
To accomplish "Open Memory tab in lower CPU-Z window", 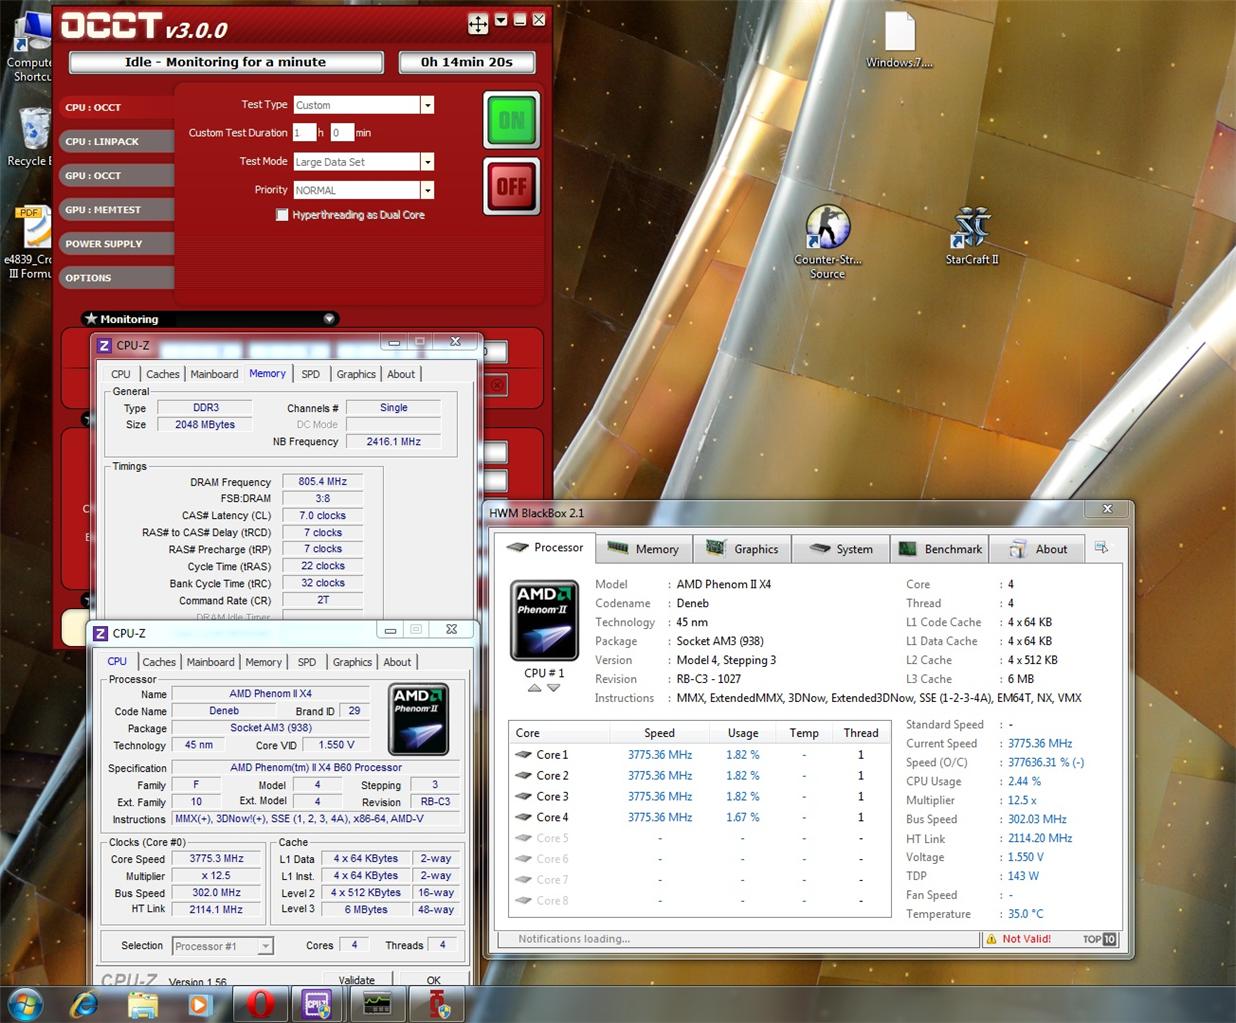I will click(x=263, y=662).
